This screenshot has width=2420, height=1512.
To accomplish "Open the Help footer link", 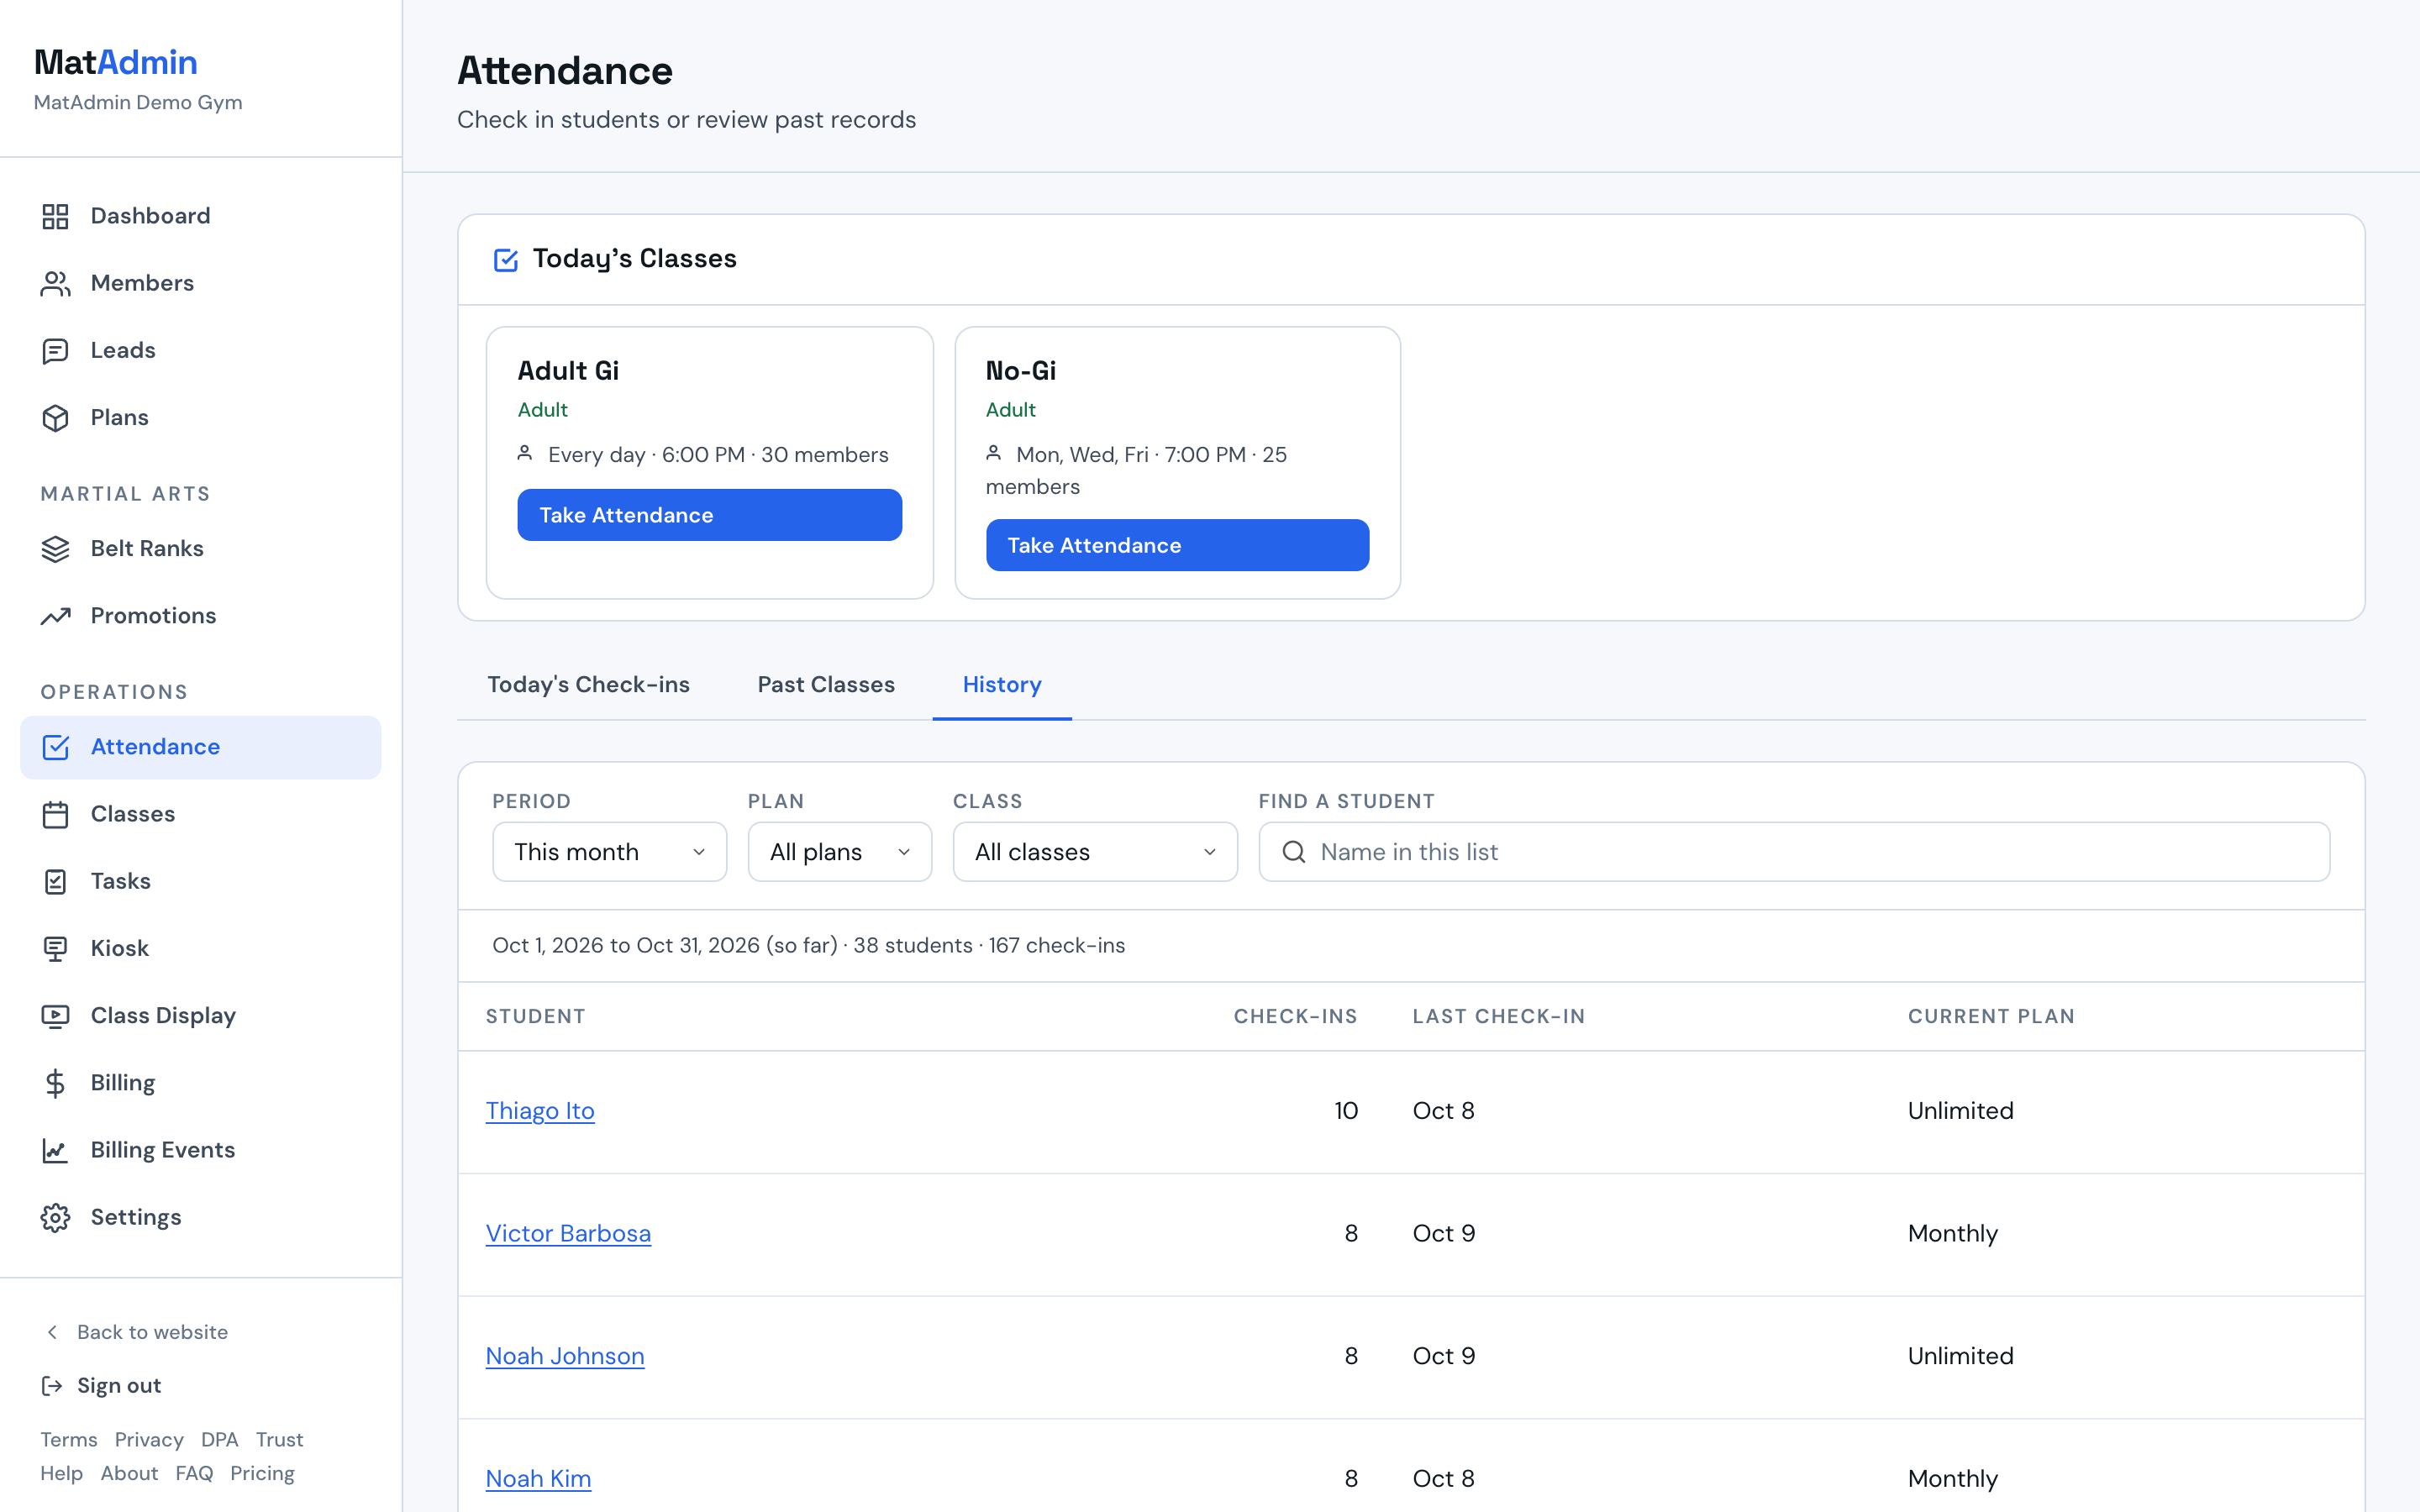I will [x=61, y=1474].
